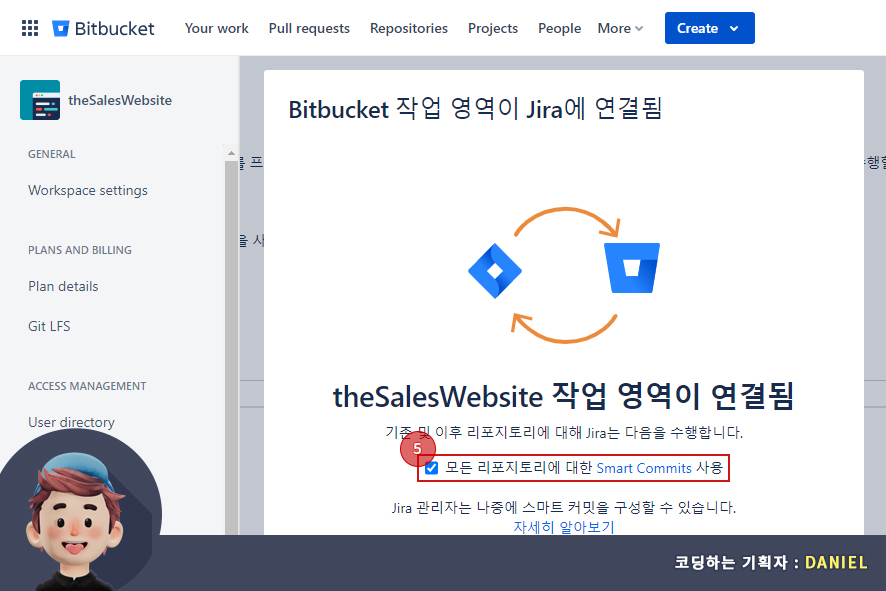Click the ACCESS MANAGEMENT heading

click(x=87, y=386)
